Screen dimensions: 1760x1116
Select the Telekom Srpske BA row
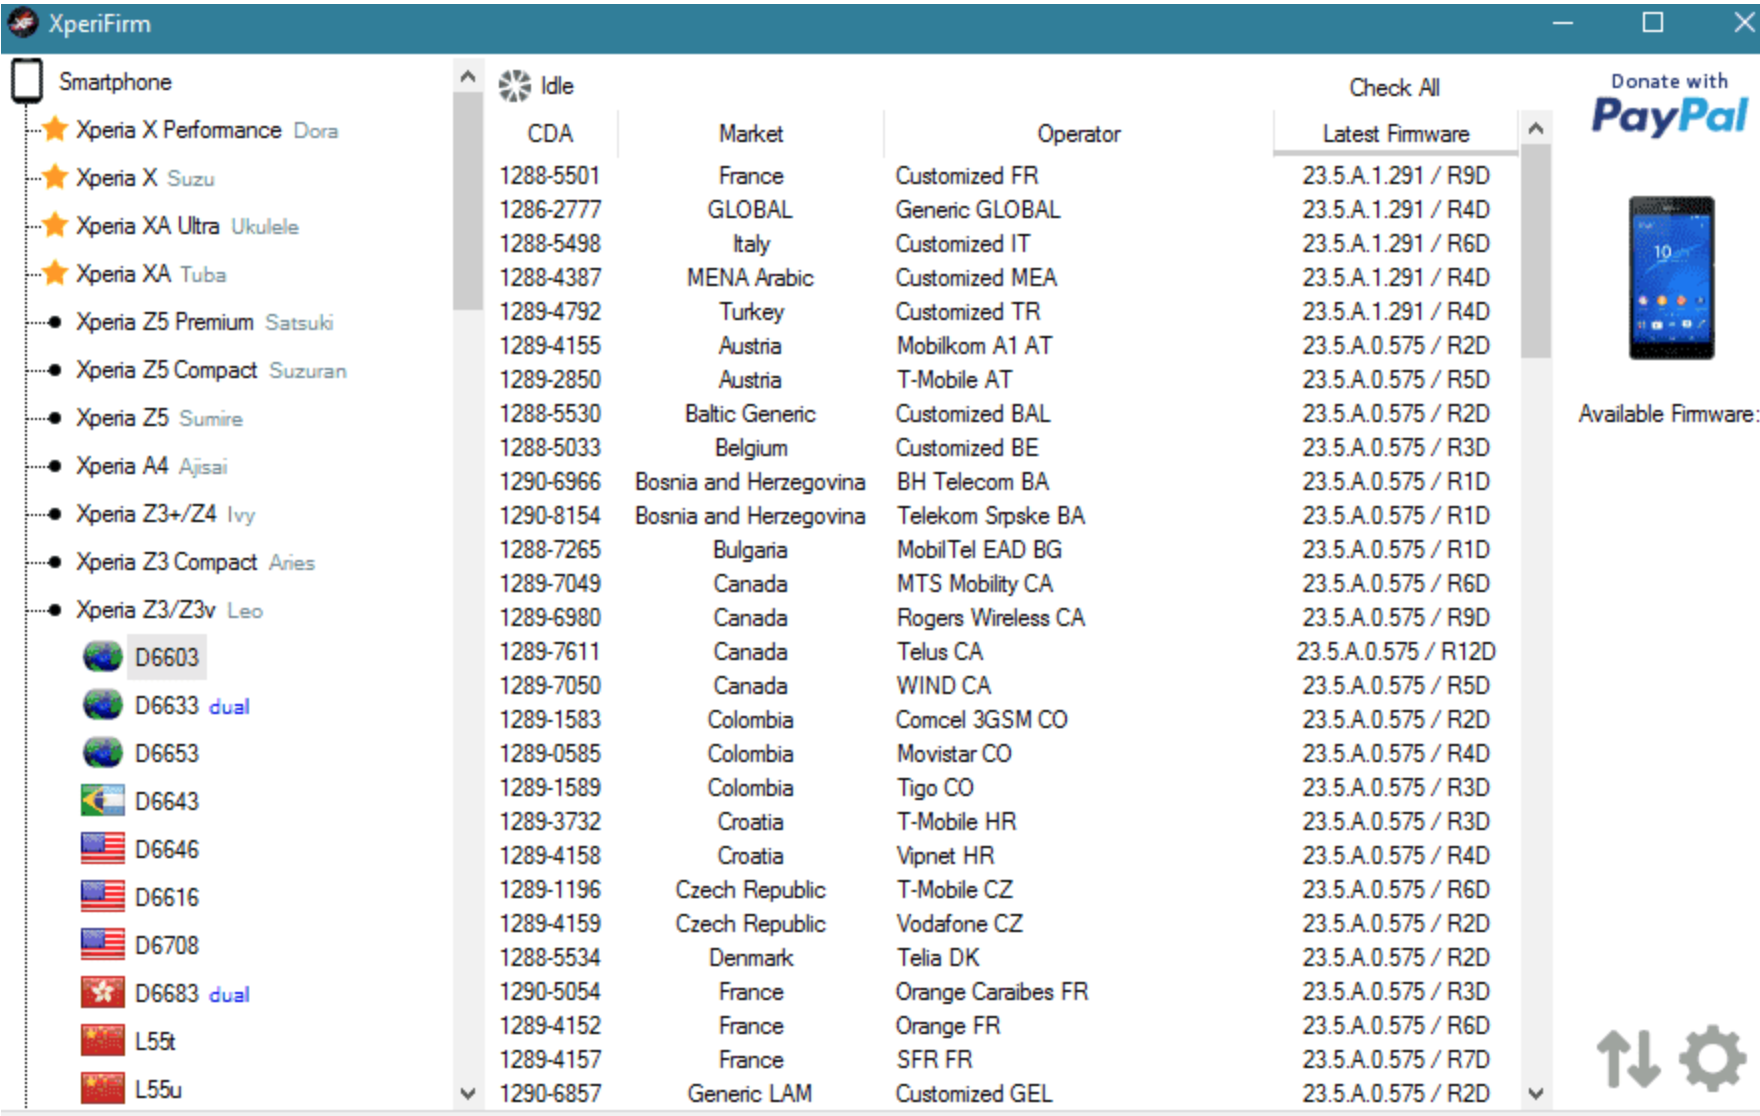[1003, 516]
